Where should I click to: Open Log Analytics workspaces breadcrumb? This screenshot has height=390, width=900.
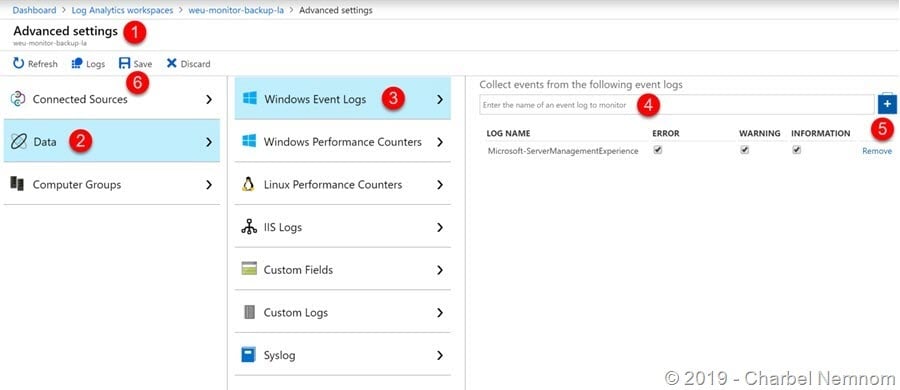122,10
